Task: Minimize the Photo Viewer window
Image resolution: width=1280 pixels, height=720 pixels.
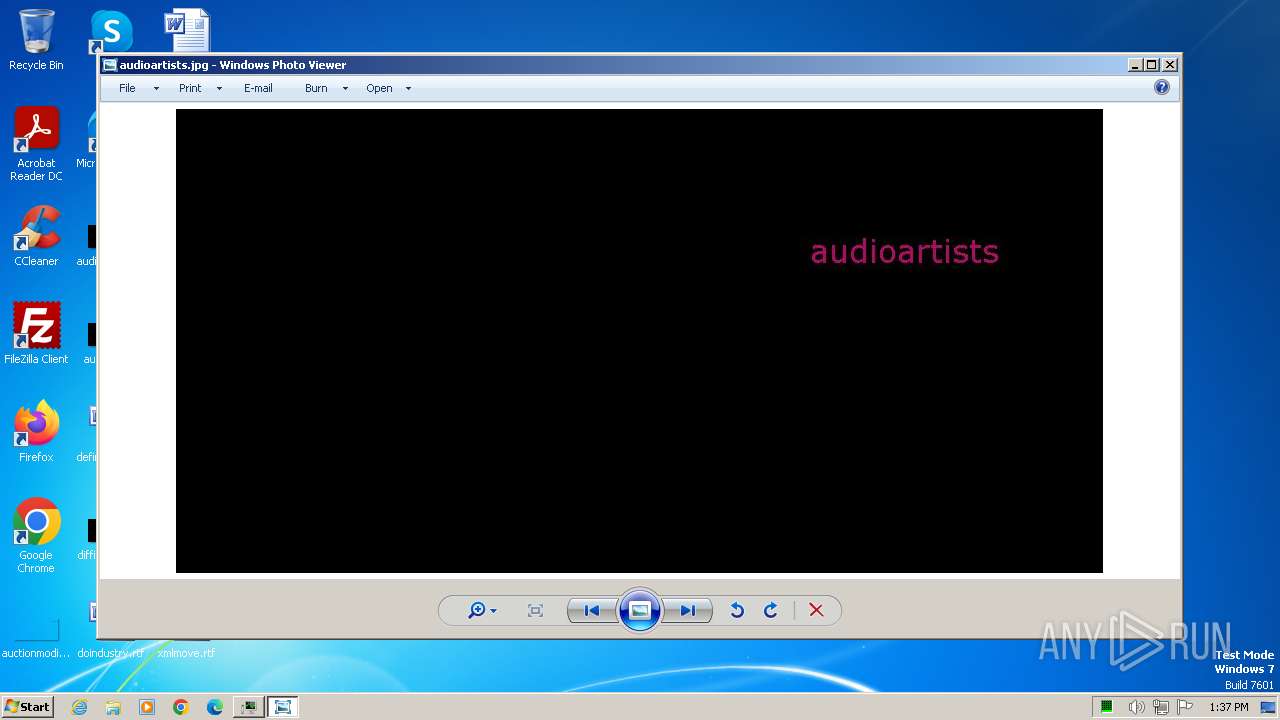Action: tap(1135, 65)
